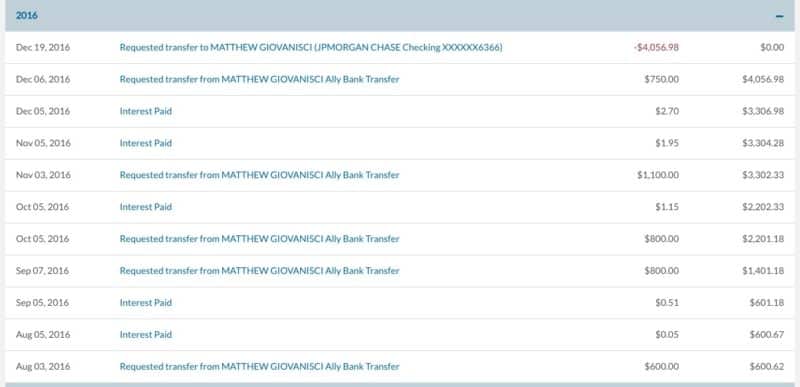Collapse the 2016 section with the minus icon
Screen dimensions: 800x387
pos(779,16)
